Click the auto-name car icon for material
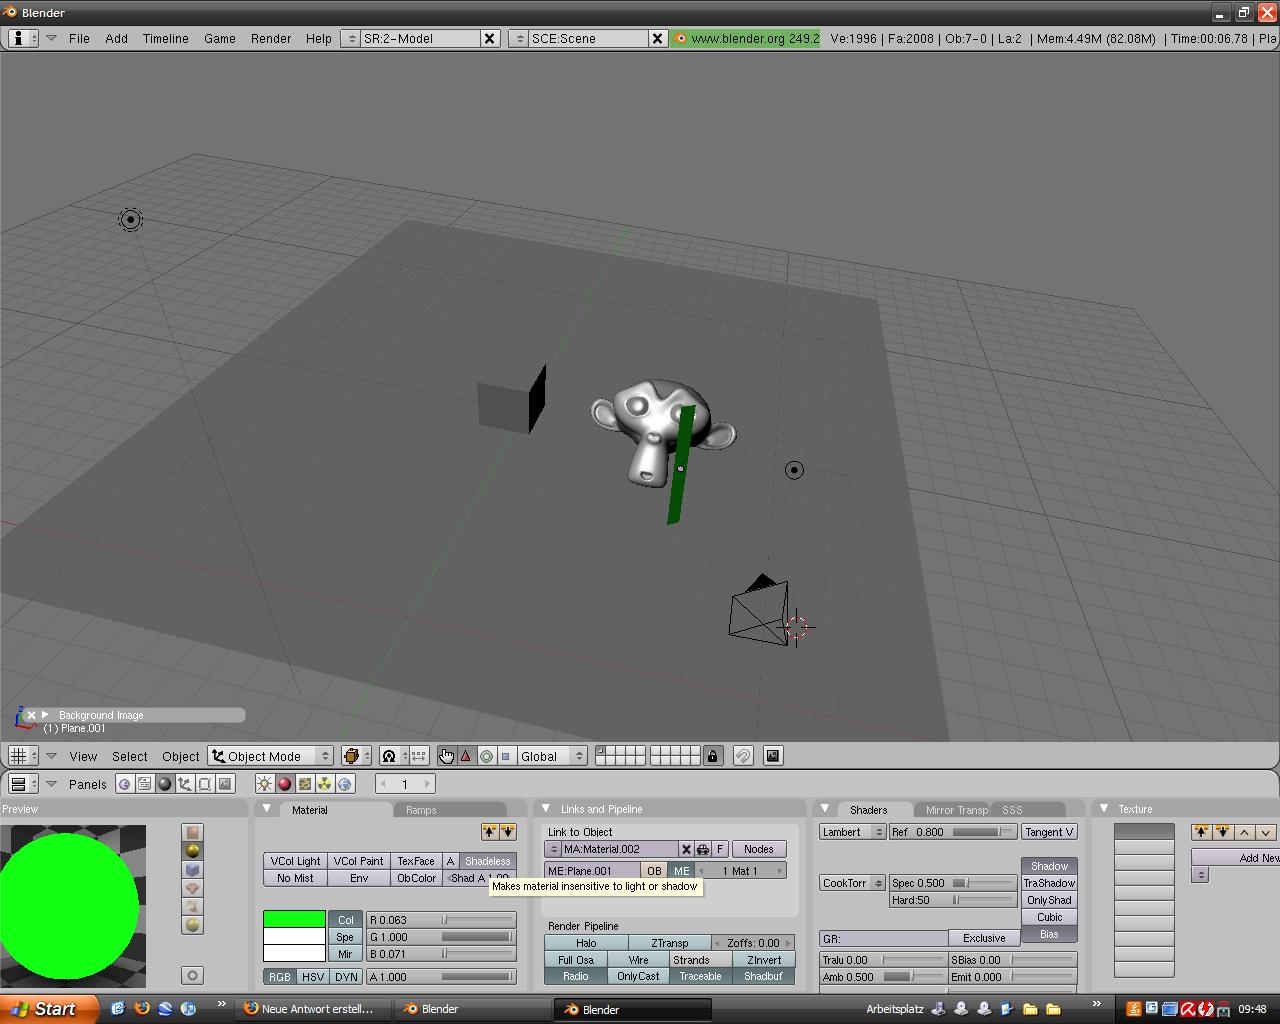The image size is (1280, 1024). coord(703,849)
